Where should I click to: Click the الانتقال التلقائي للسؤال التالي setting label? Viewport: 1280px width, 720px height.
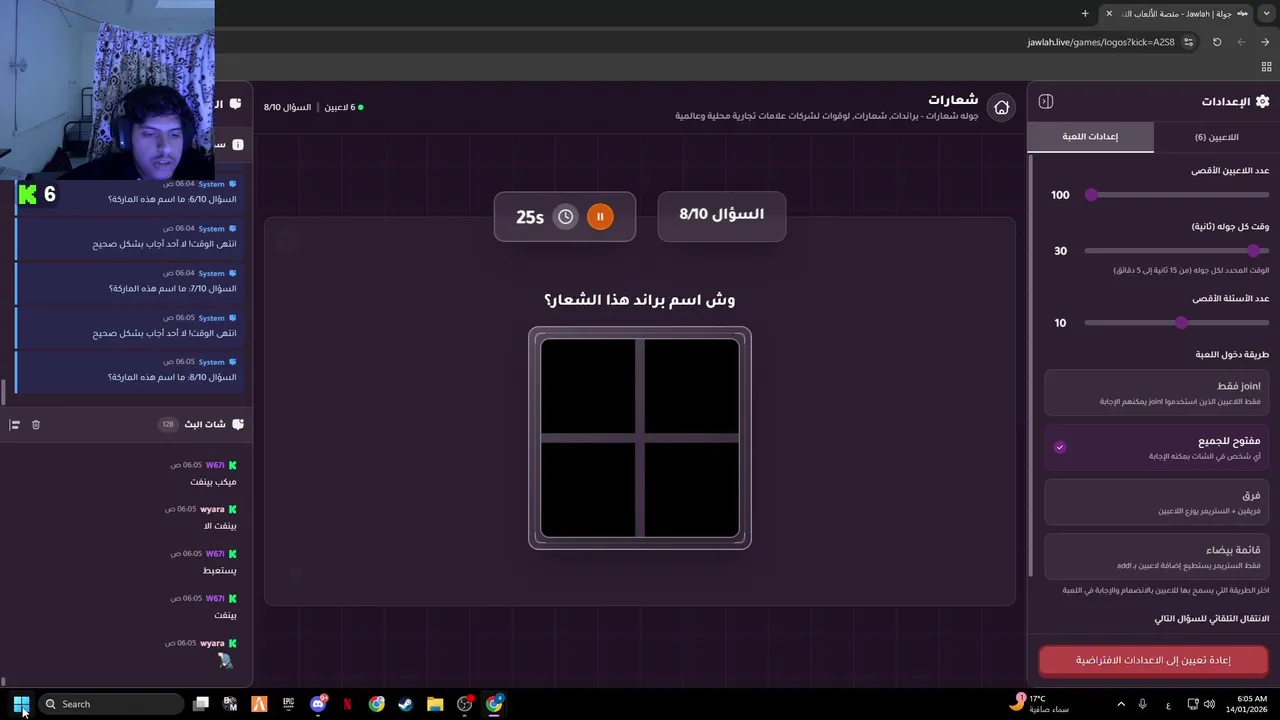click(x=1211, y=619)
